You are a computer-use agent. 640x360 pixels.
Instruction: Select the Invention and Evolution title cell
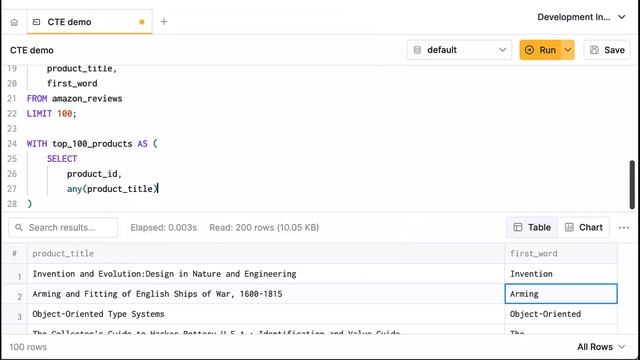266,274
